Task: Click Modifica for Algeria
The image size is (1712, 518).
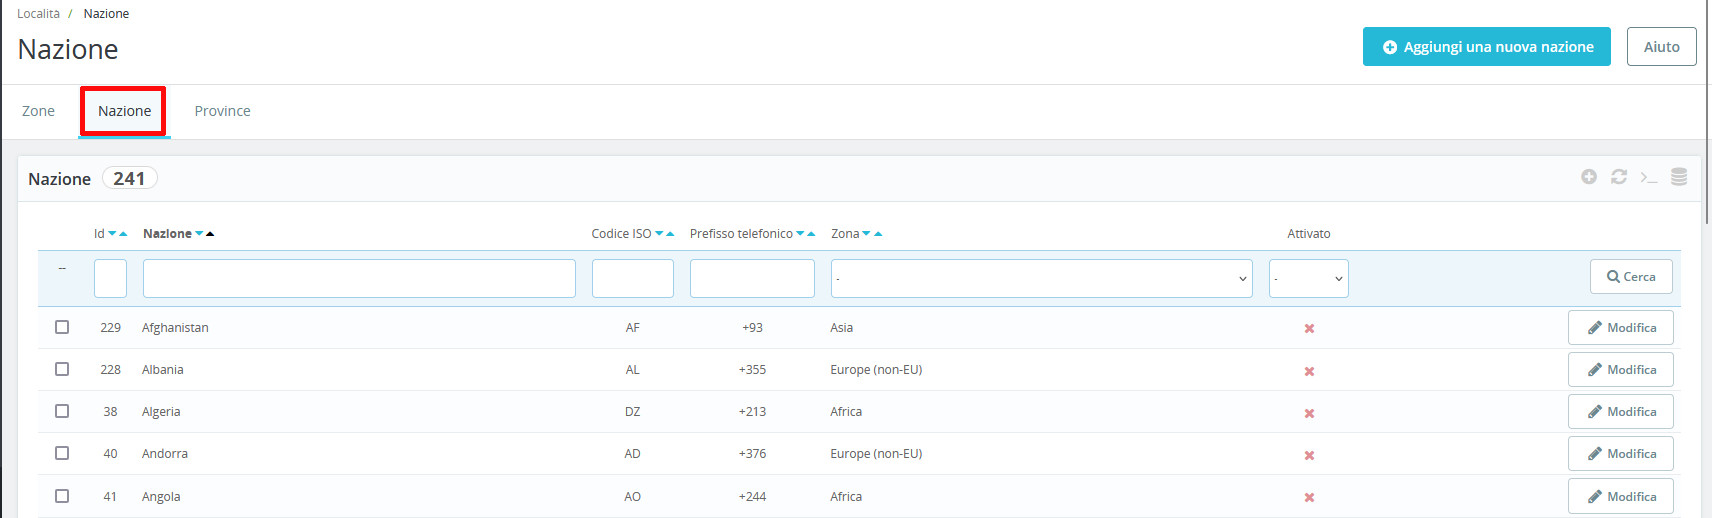Action: (x=1621, y=412)
